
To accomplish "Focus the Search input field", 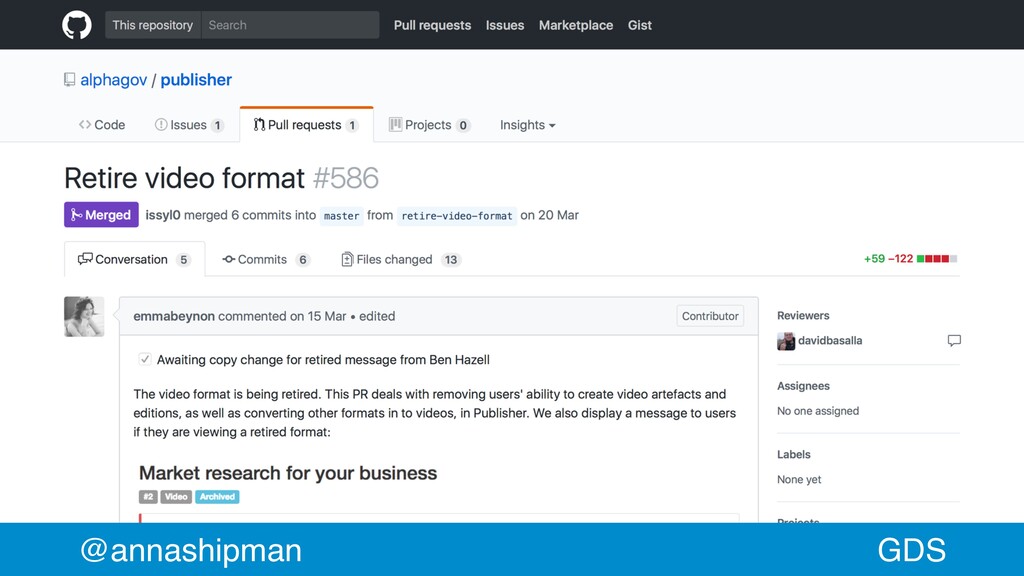I will [291, 25].
